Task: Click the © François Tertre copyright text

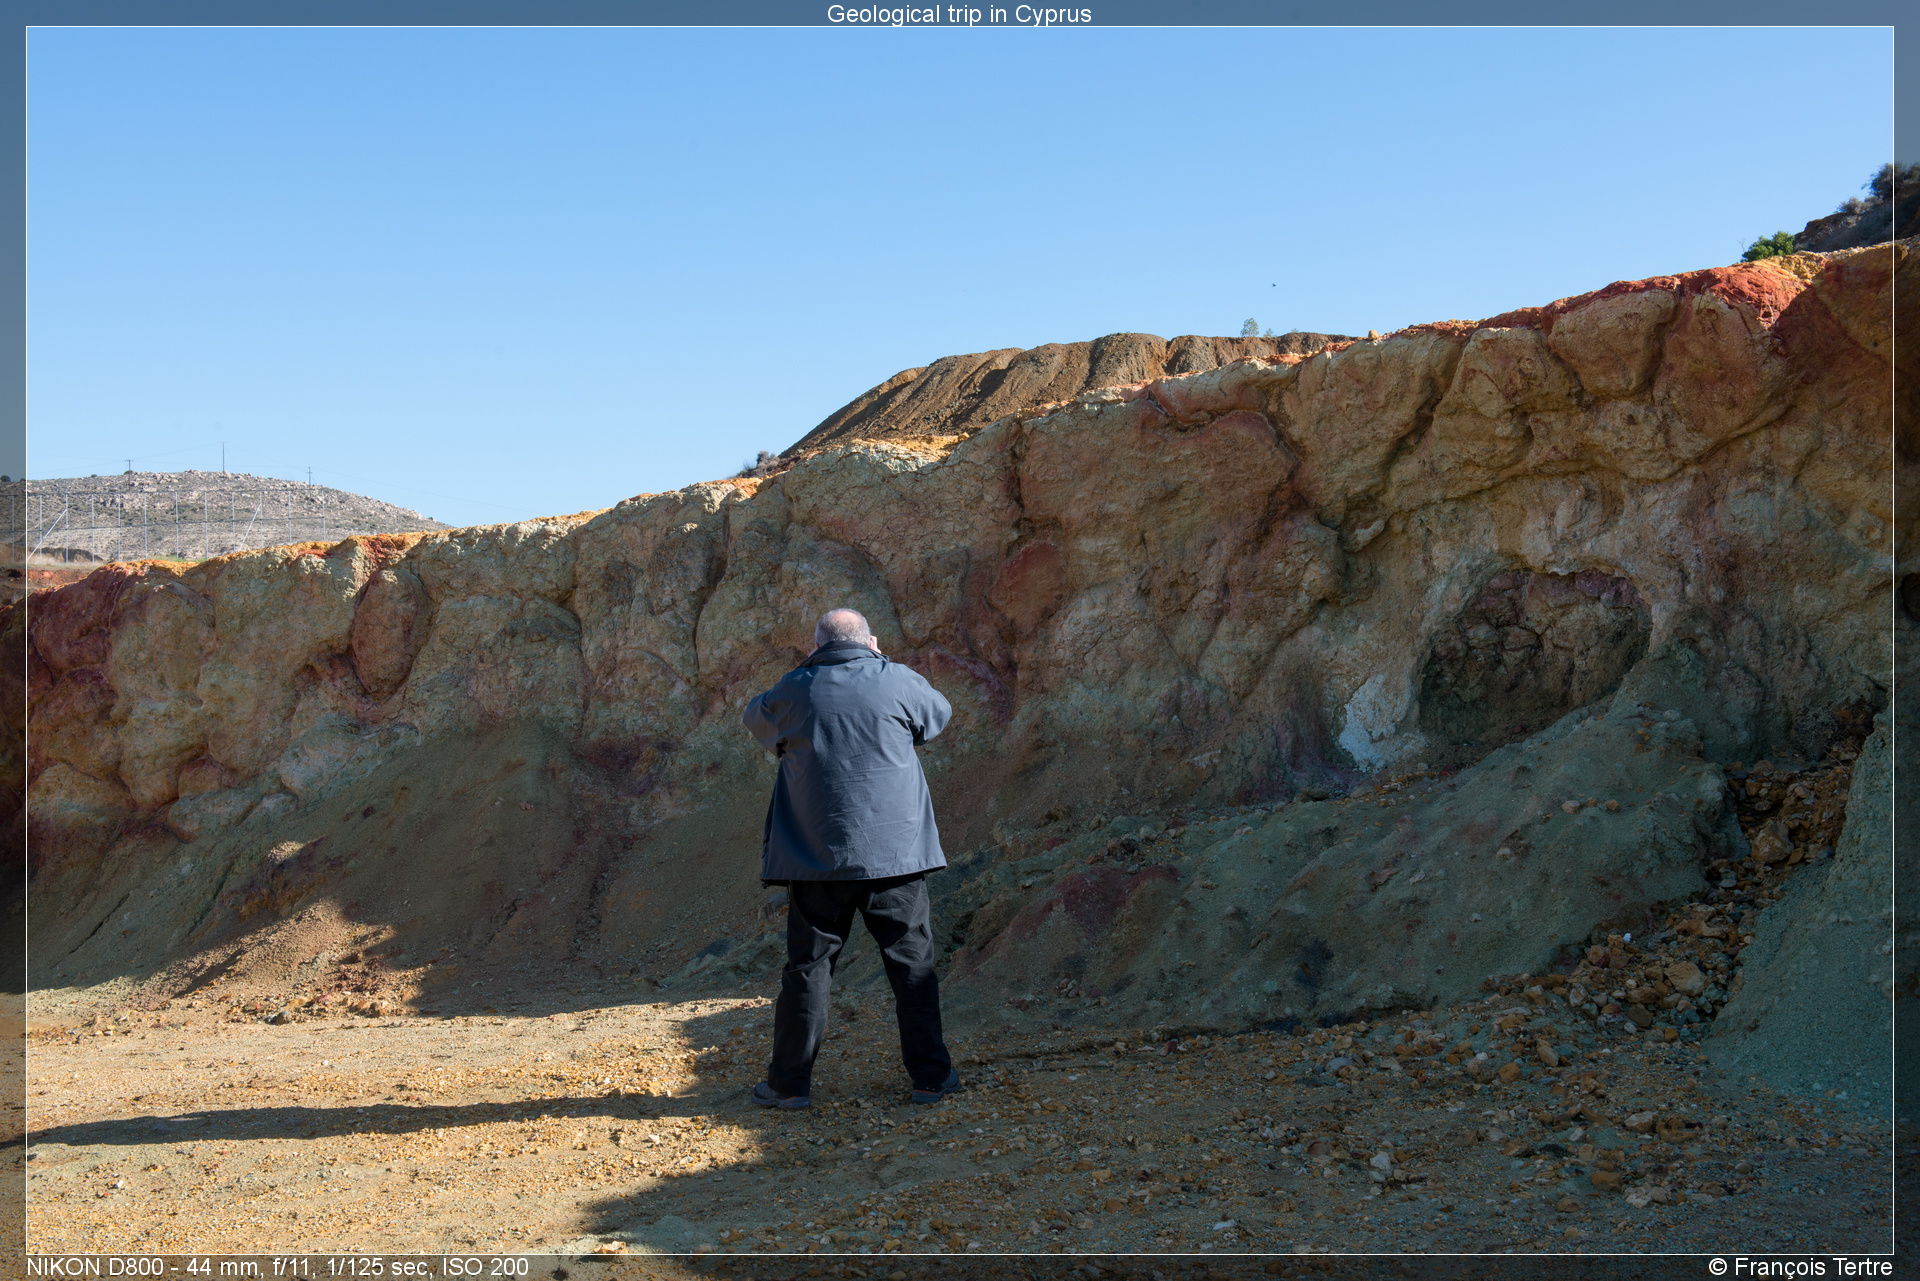Action: [1800, 1267]
